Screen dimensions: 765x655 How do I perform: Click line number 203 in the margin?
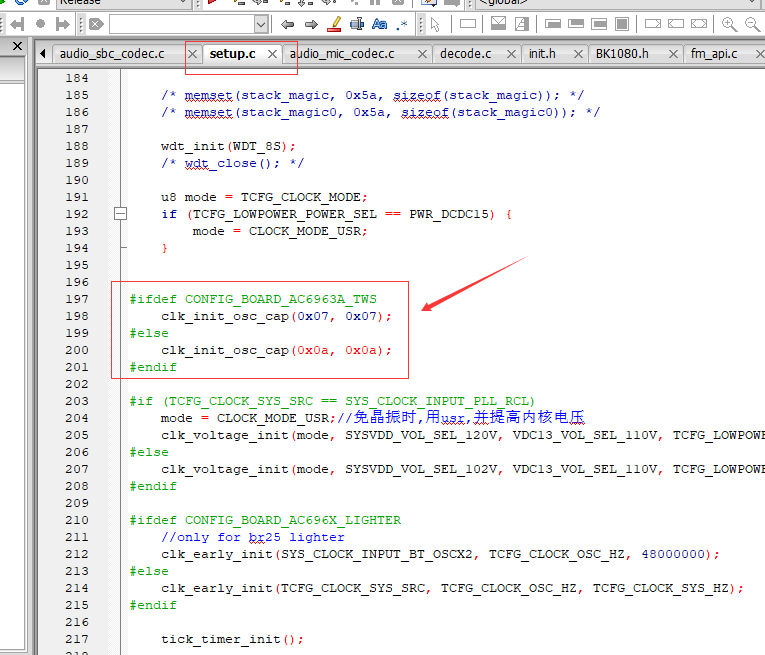[x=77, y=401]
